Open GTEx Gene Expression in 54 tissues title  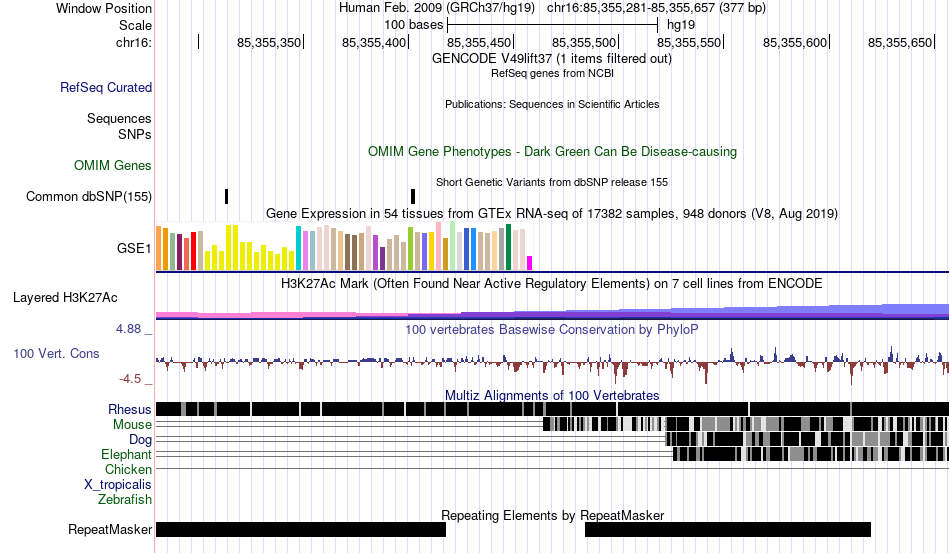point(552,214)
